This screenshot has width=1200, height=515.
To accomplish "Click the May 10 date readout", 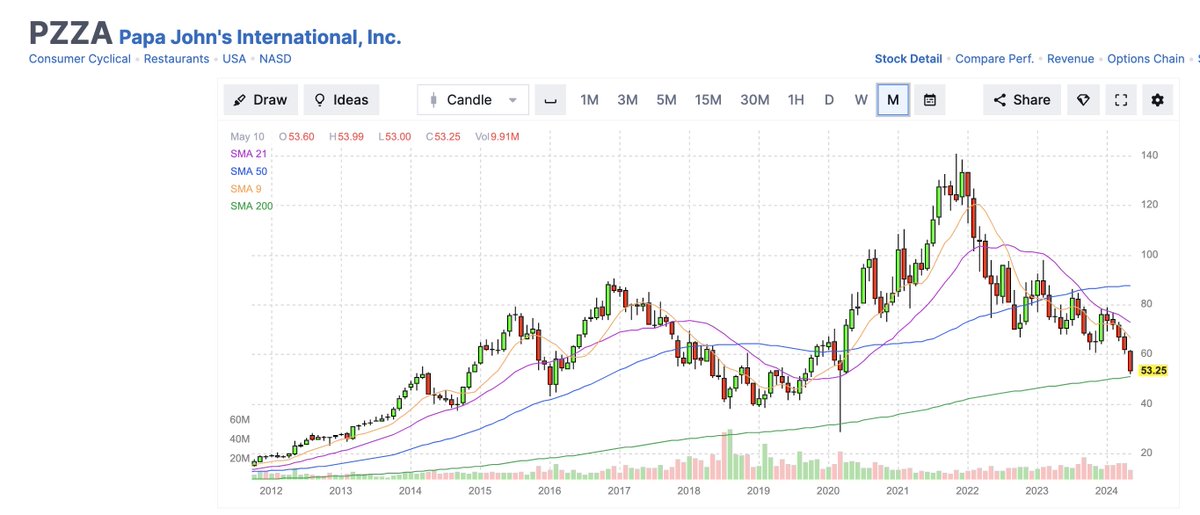I will click(x=247, y=135).
